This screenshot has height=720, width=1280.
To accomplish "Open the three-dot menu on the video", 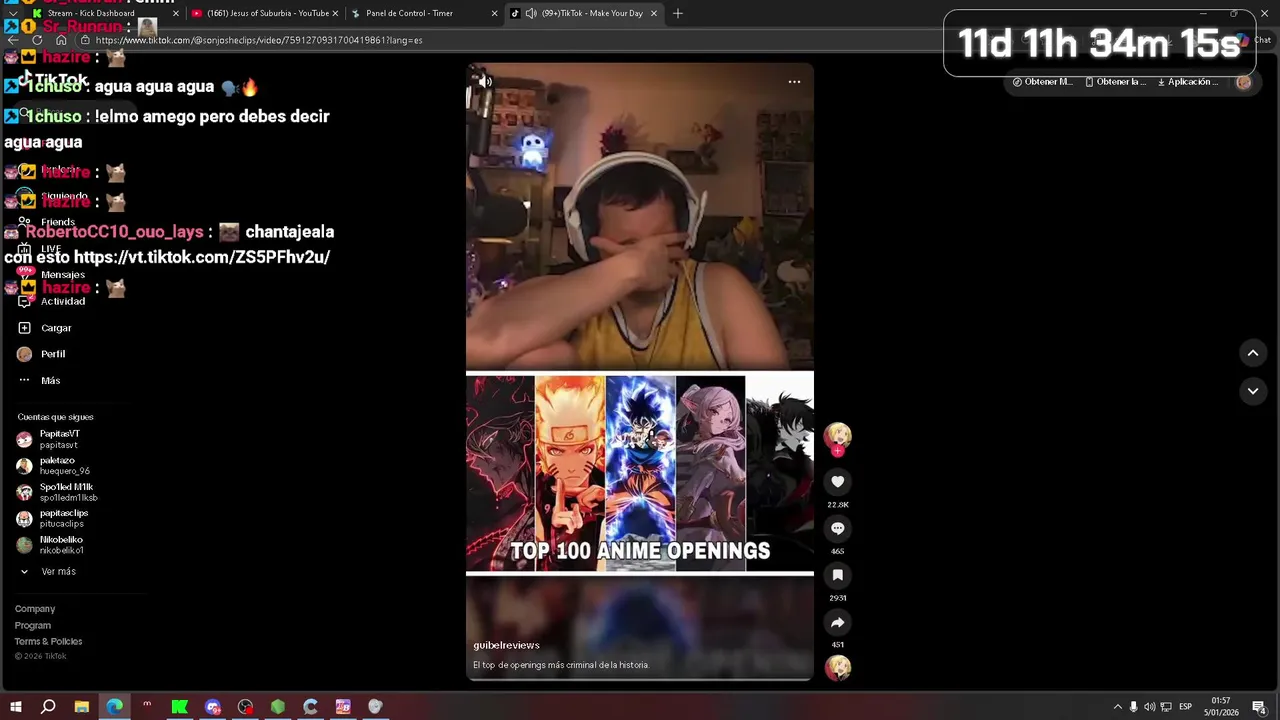I will tap(794, 82).
